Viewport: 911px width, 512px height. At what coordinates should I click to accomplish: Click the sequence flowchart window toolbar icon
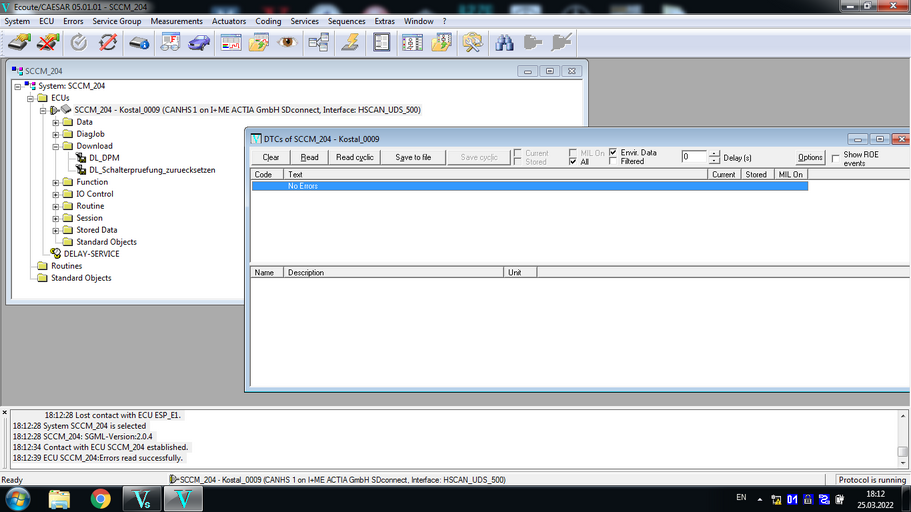click(413, 42)
